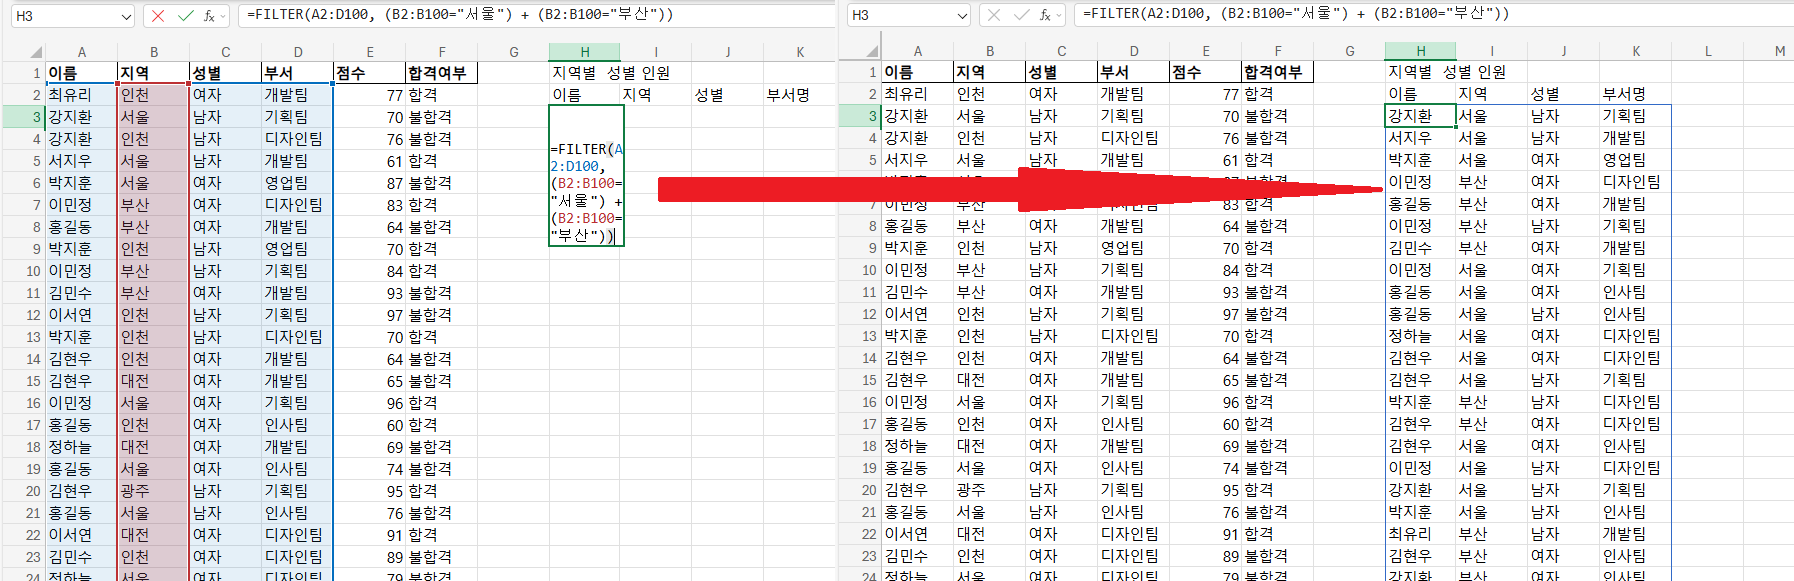Viewport: 1794px width, 581px height.
Task: Select row 3 header in right sheet
Action: 860,116
